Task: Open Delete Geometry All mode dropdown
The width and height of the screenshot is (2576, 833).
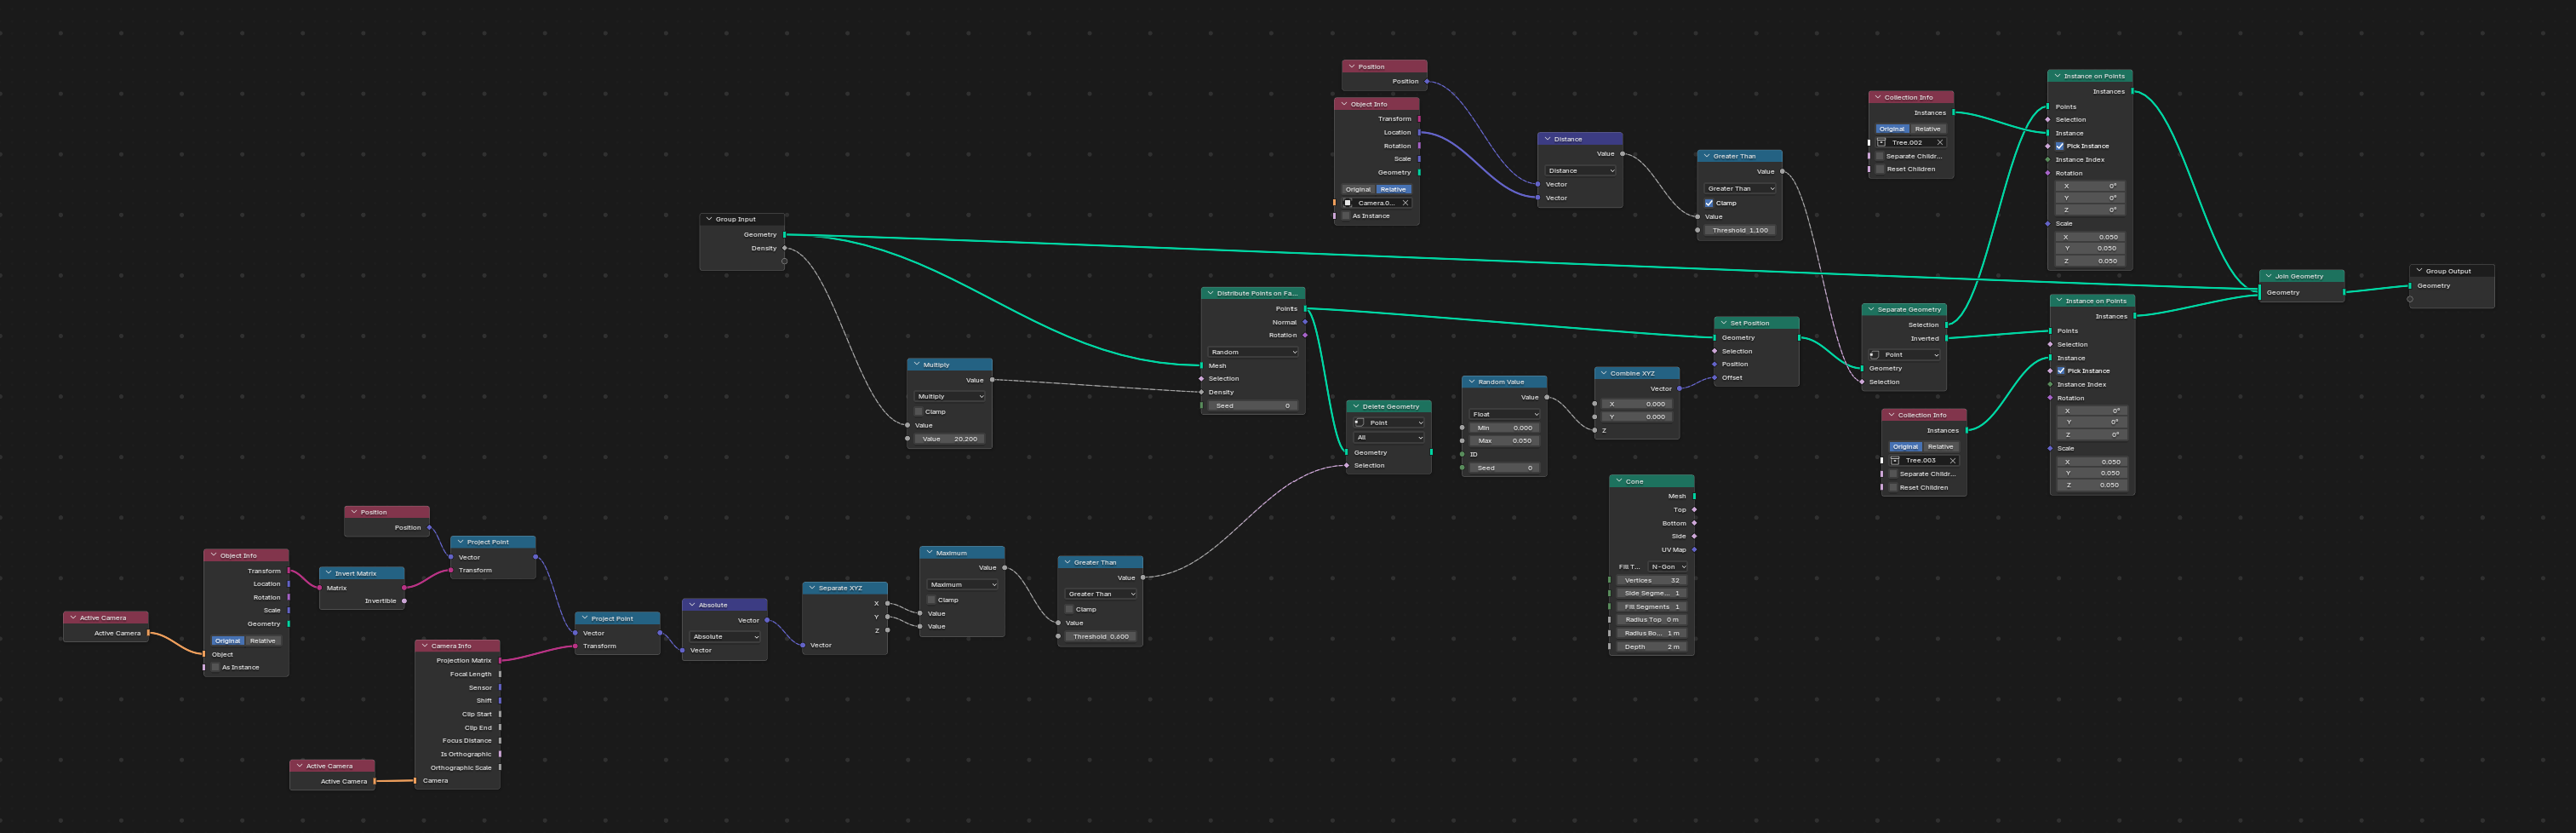Action: coord(1389,438)
